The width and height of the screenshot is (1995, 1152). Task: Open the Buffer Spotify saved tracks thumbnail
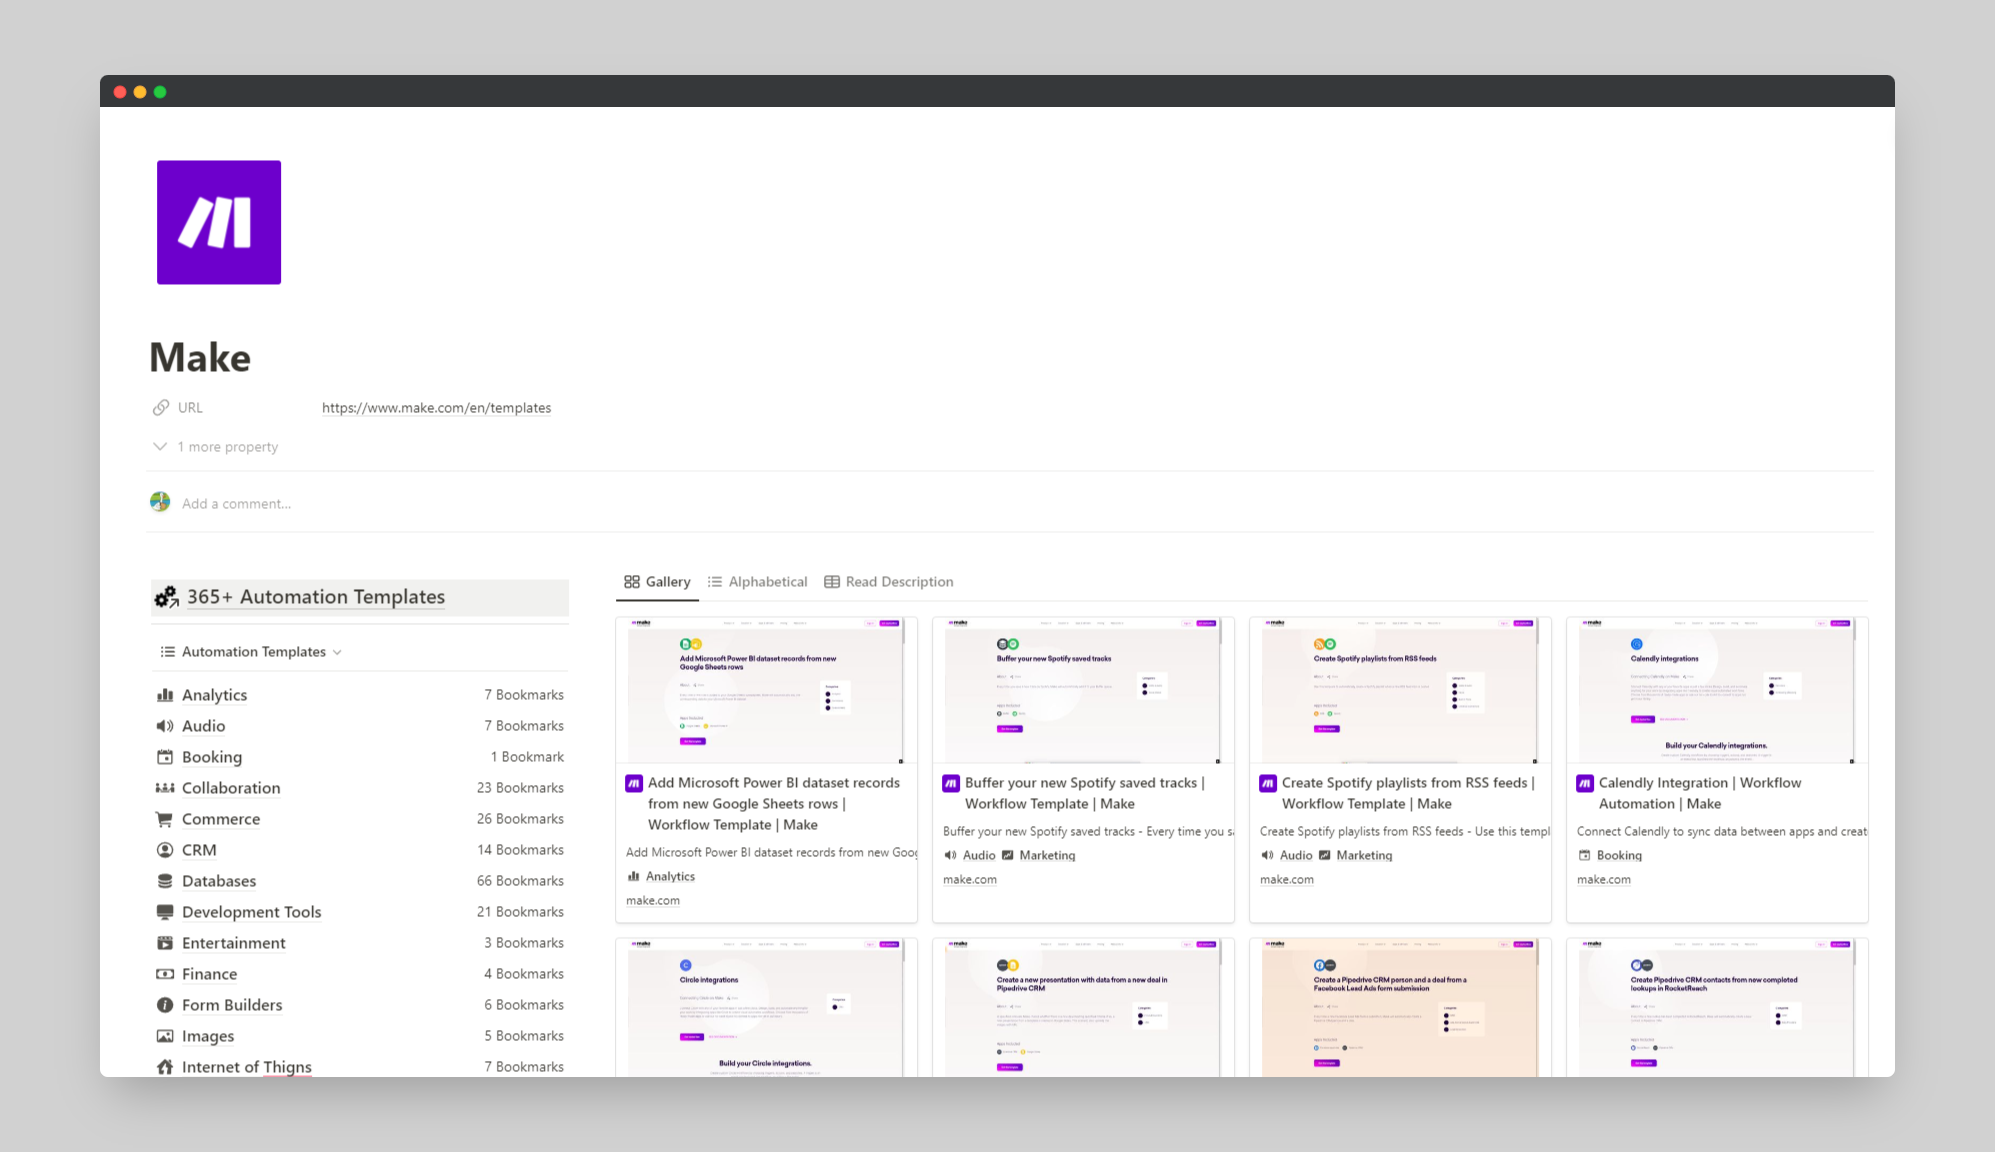pos(1083,691)
